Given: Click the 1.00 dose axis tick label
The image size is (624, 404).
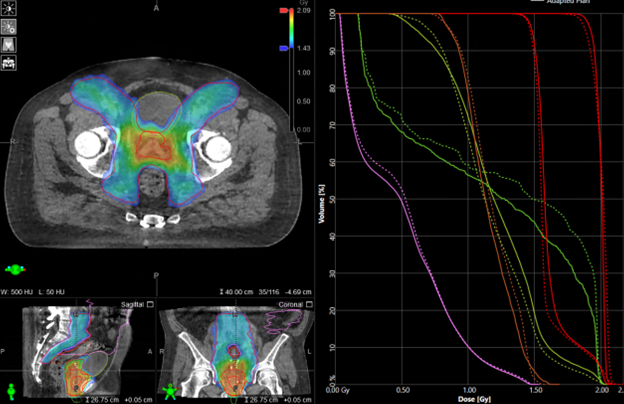Looking at the screenshot, I should click(x=469, y=390).
